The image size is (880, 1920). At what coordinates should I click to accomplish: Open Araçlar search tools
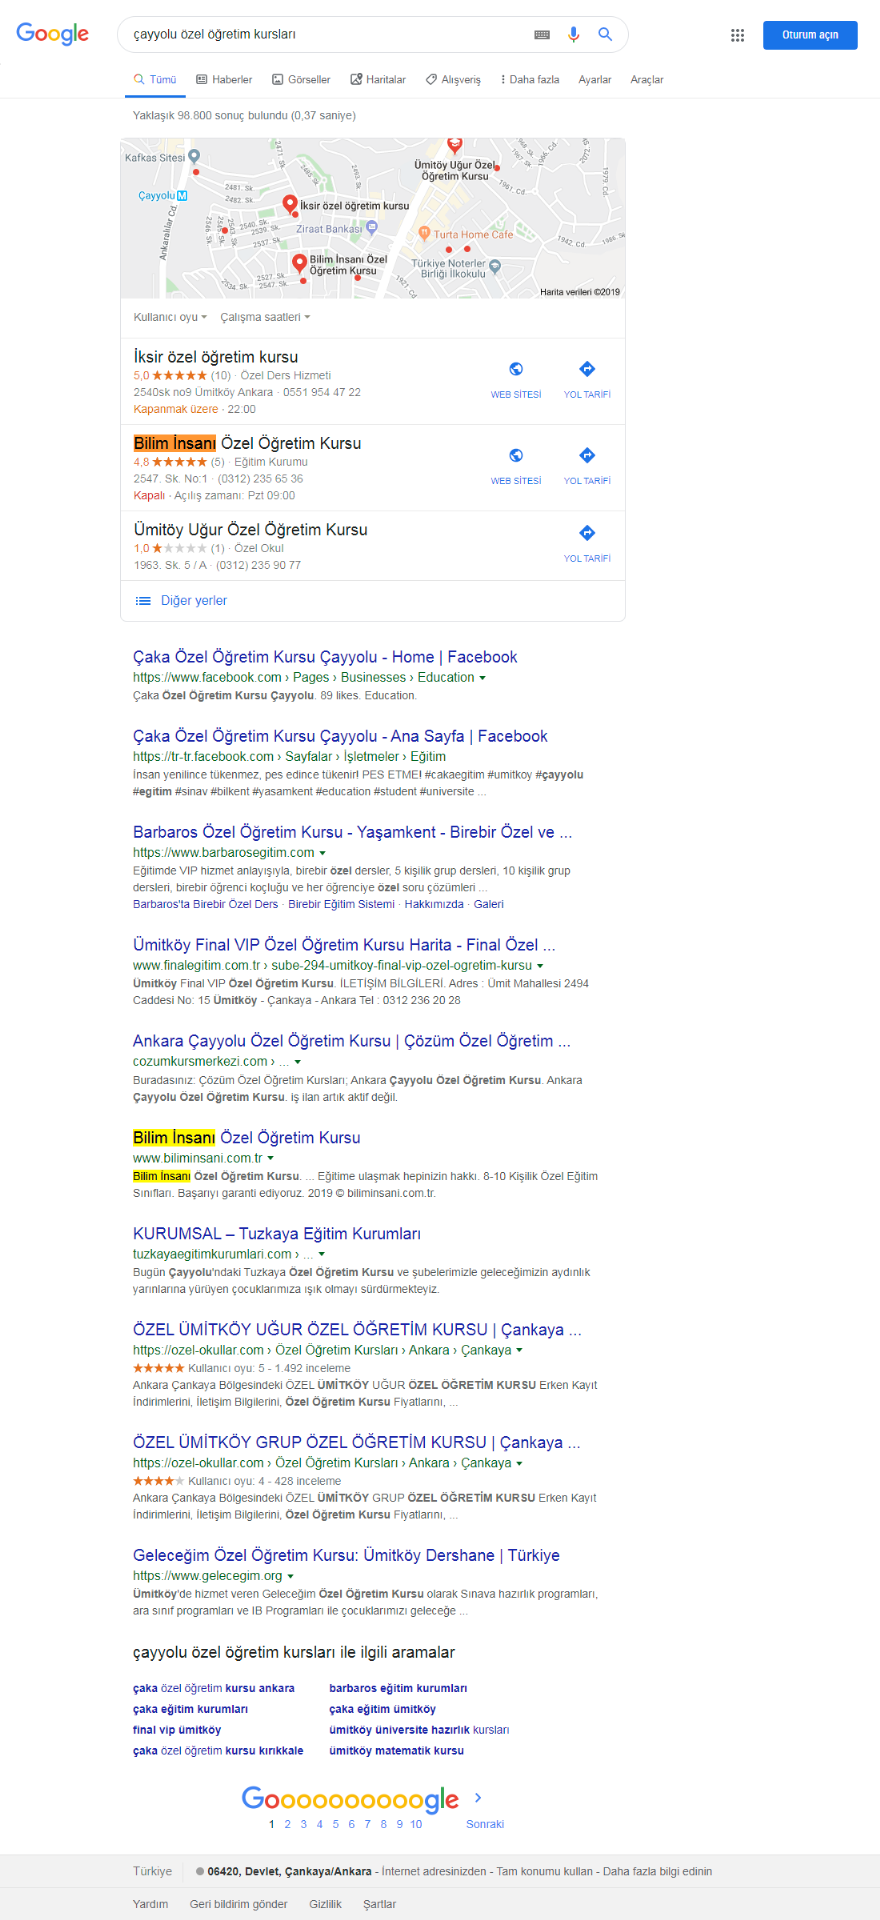click(x=647, y=79)
